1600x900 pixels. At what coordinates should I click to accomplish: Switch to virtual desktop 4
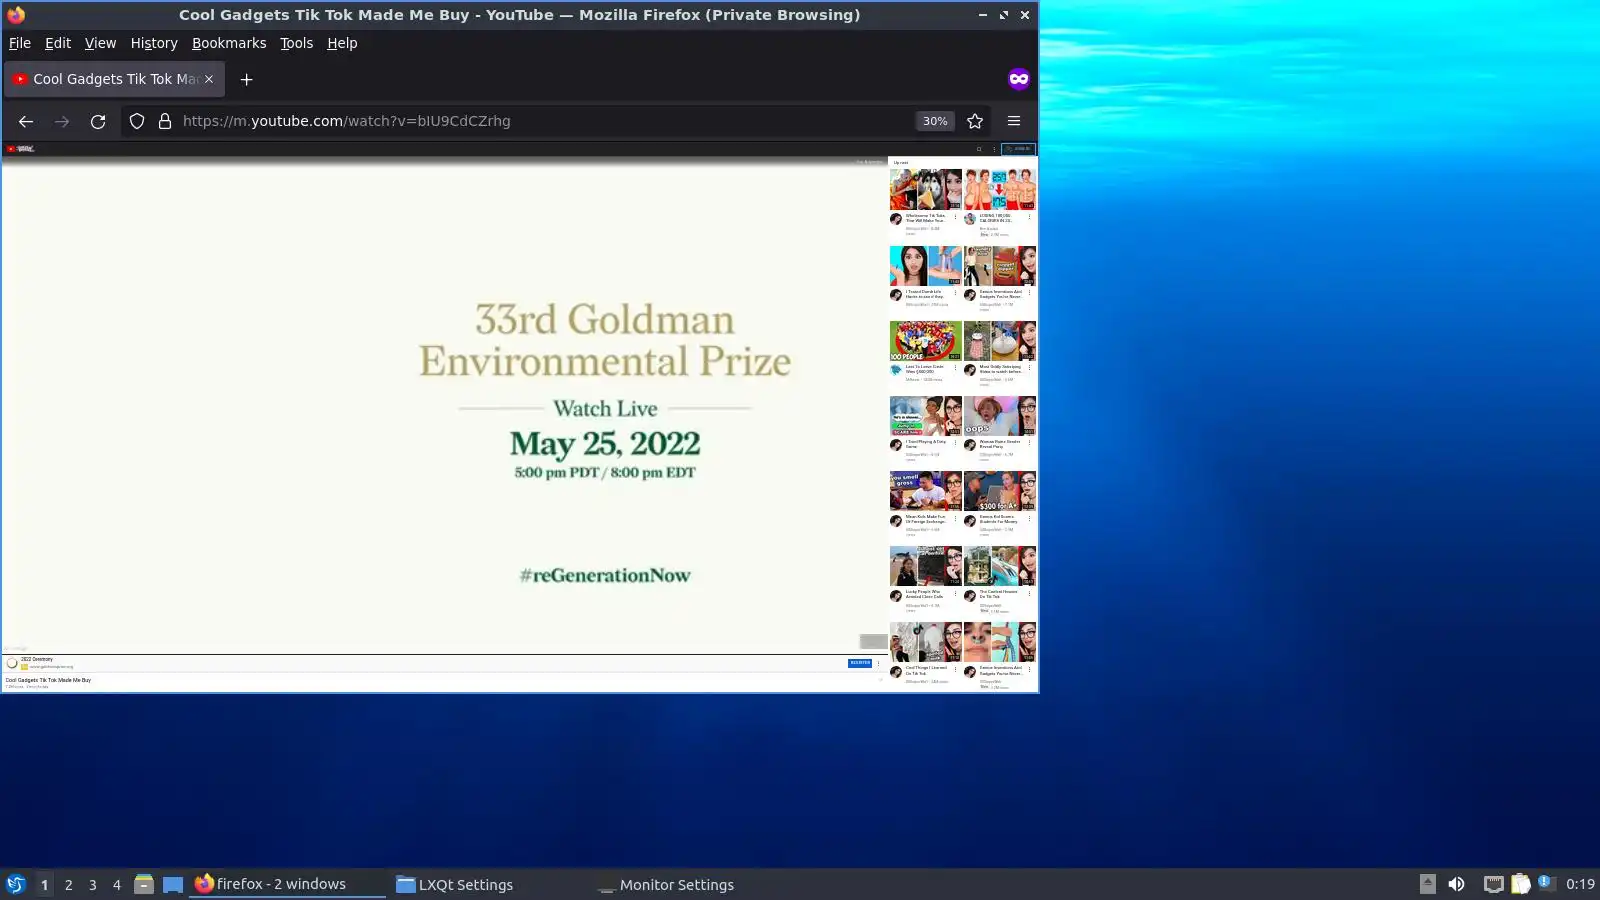pos(117,885)
